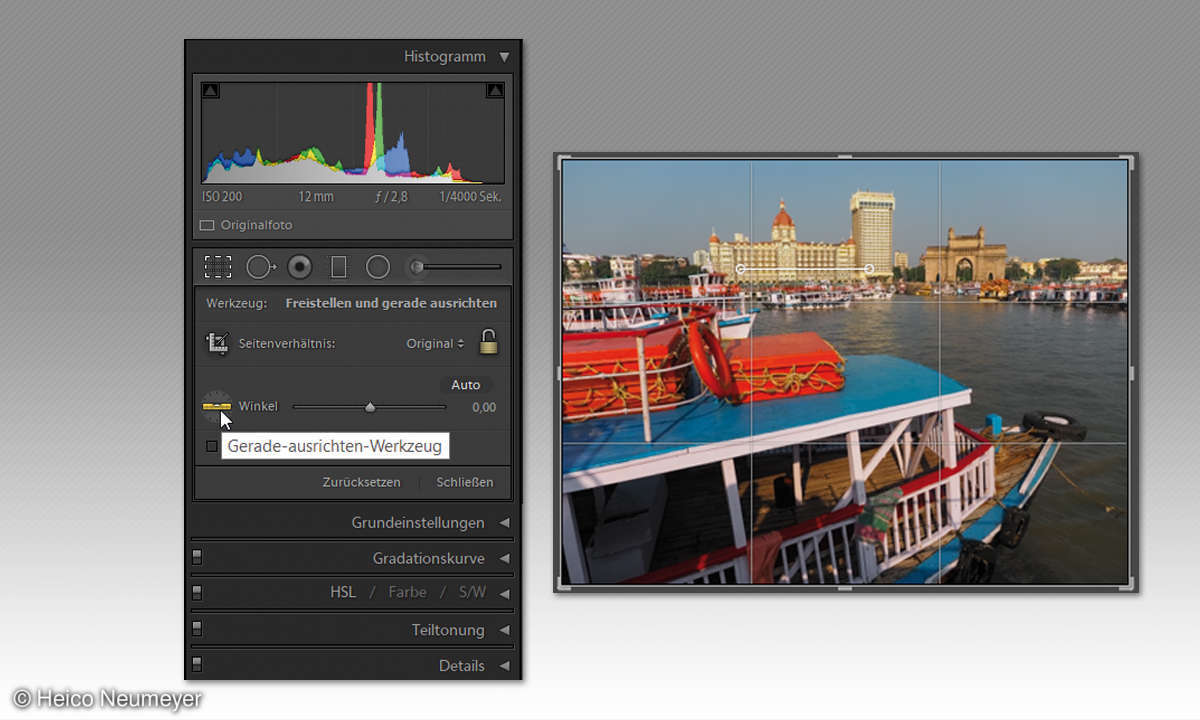Image resolution: width=1200 pixels, height=720 pixels.
Task: Expand the Teiltonung panel
Action: pos(504,630)
